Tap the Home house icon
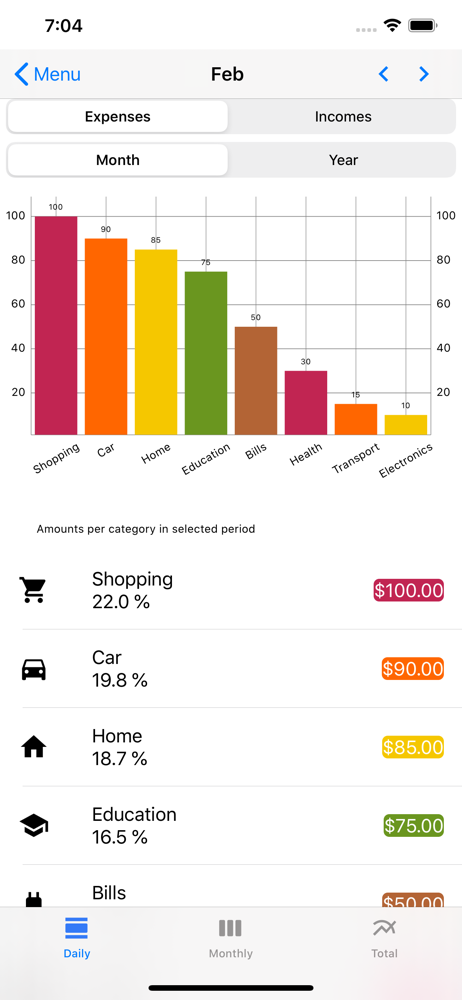Image resolution: width=462 pixels, height=1000 pixels. click(34, 747)
